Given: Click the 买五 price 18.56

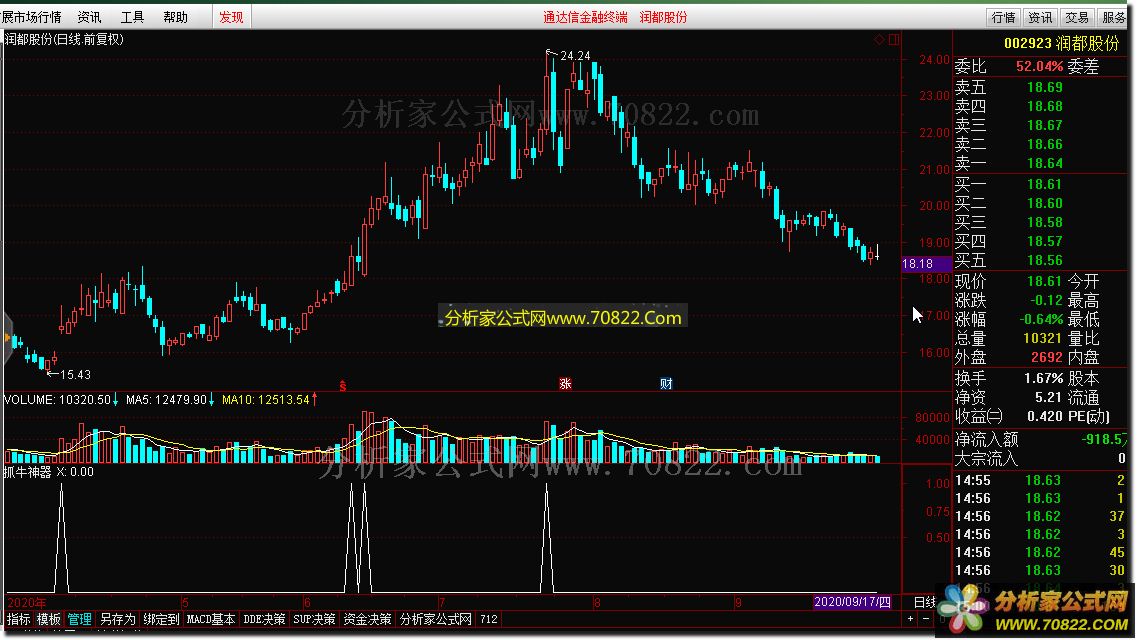Looking at the screenshot, I should 1044,259.
